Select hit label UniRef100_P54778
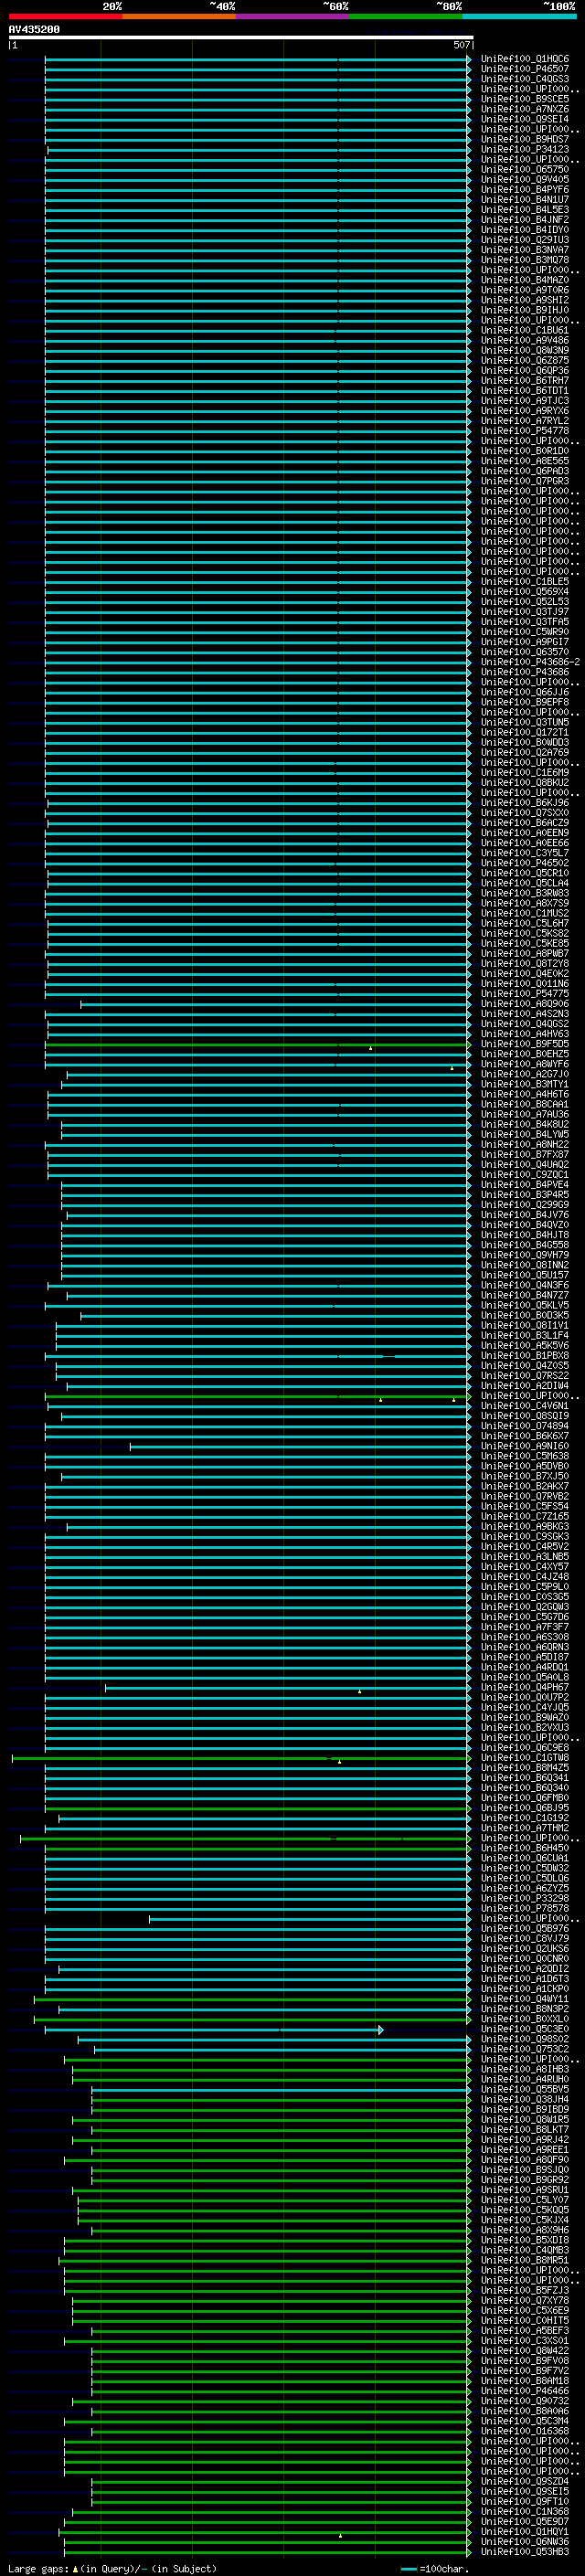This screenshot has height=2576, width=585. [524, 431]
